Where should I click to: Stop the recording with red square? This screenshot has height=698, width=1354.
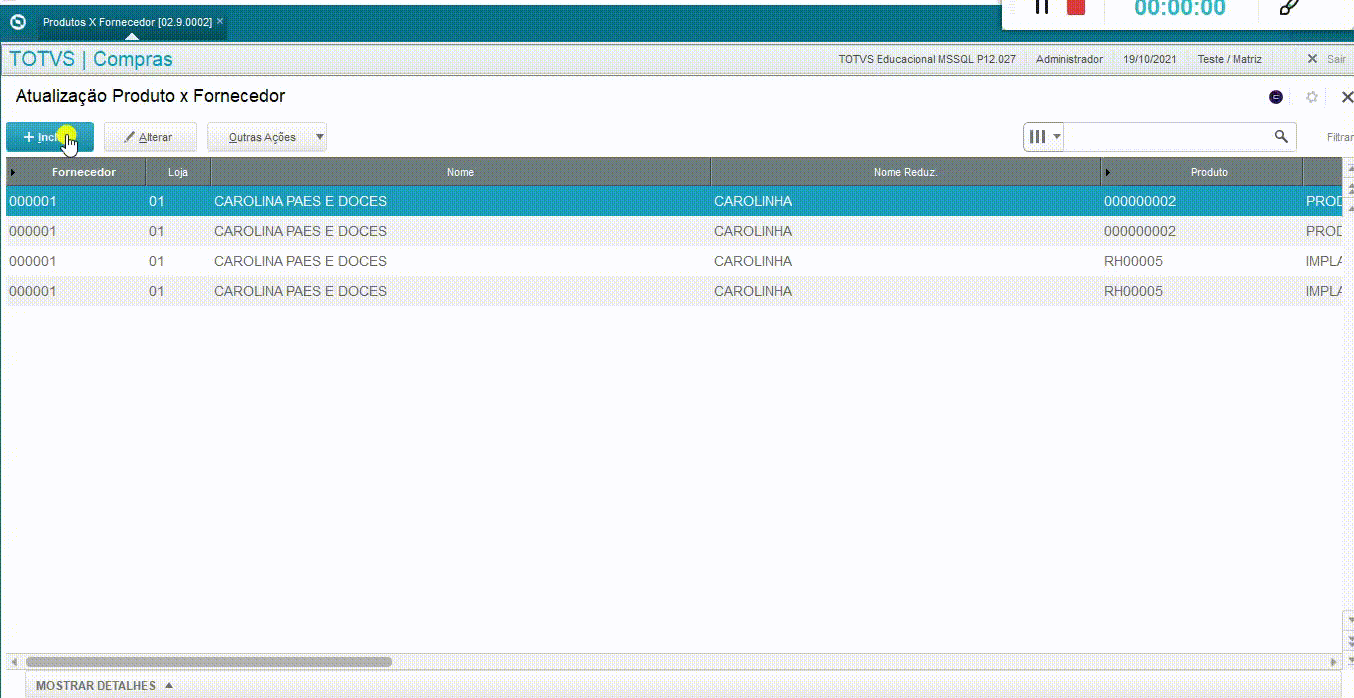(1076, 7)
